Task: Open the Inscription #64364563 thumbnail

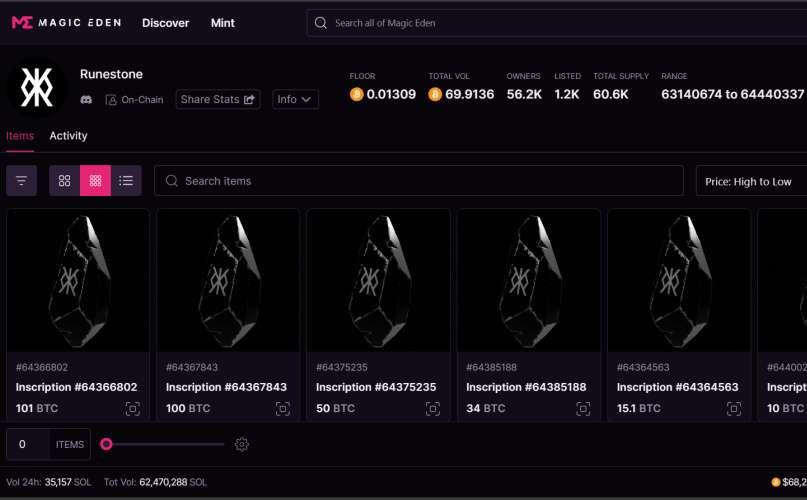Action: tap(679, 281)
